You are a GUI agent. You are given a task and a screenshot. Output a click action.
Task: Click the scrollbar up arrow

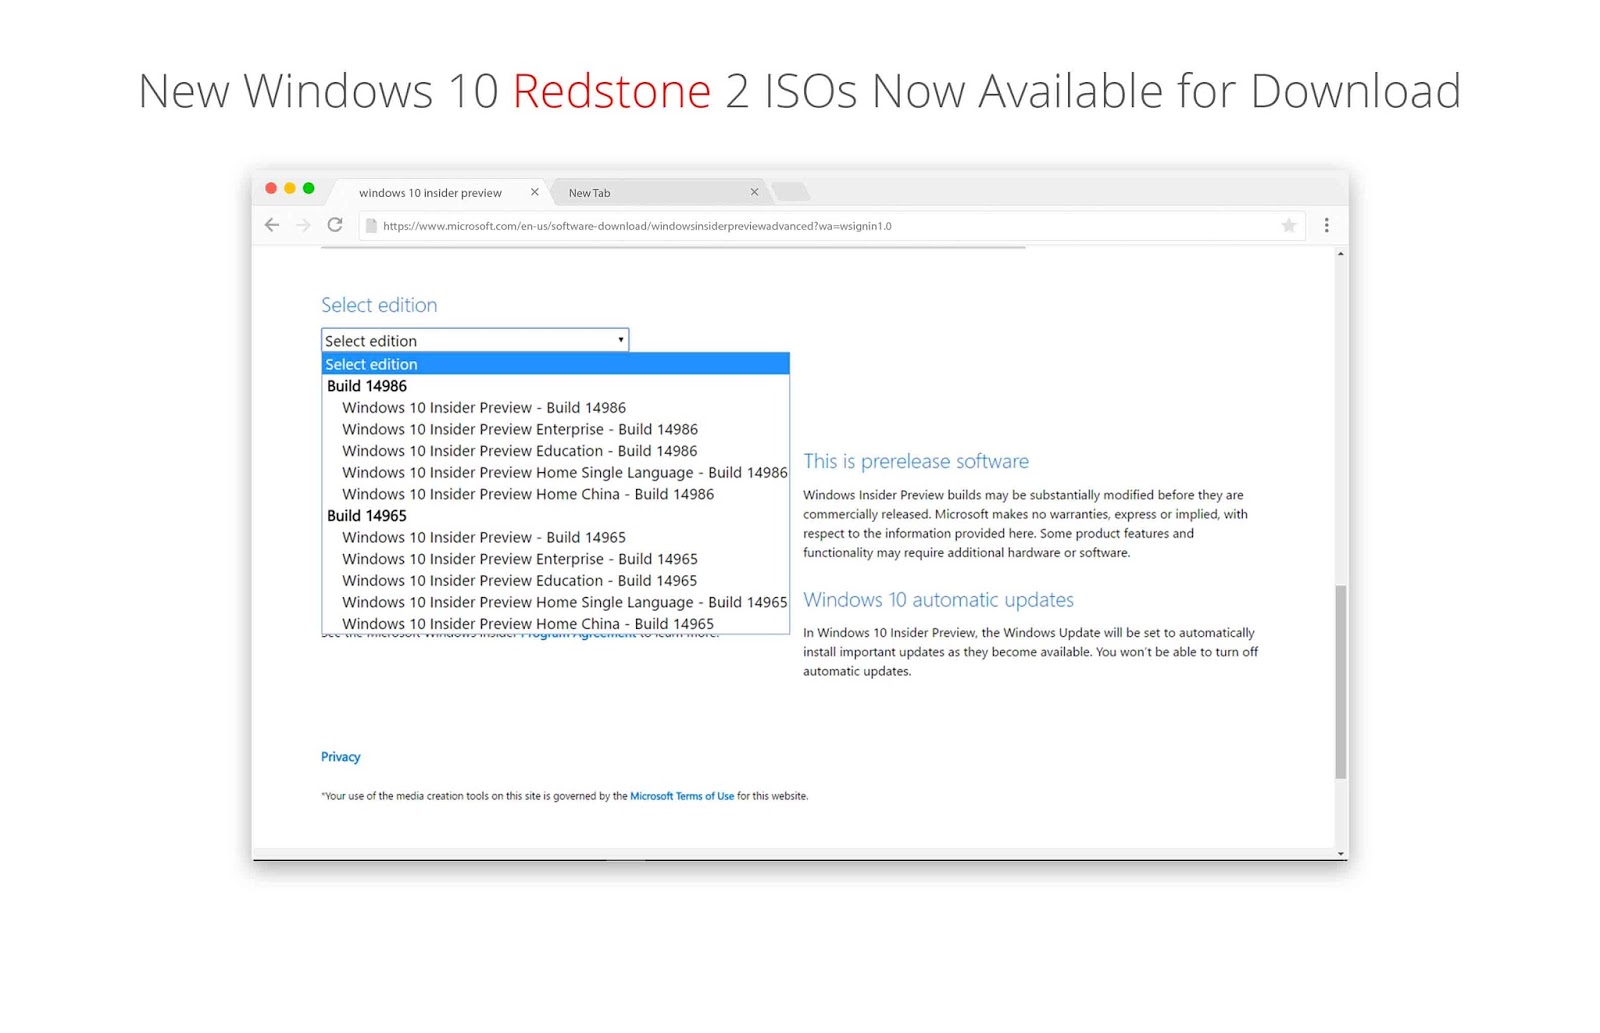coord(1341,254)
